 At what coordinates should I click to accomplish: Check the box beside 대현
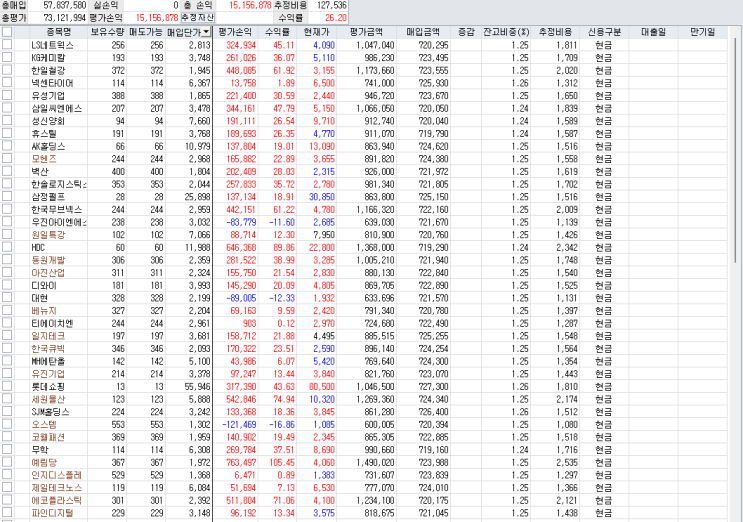coord(7,297)
